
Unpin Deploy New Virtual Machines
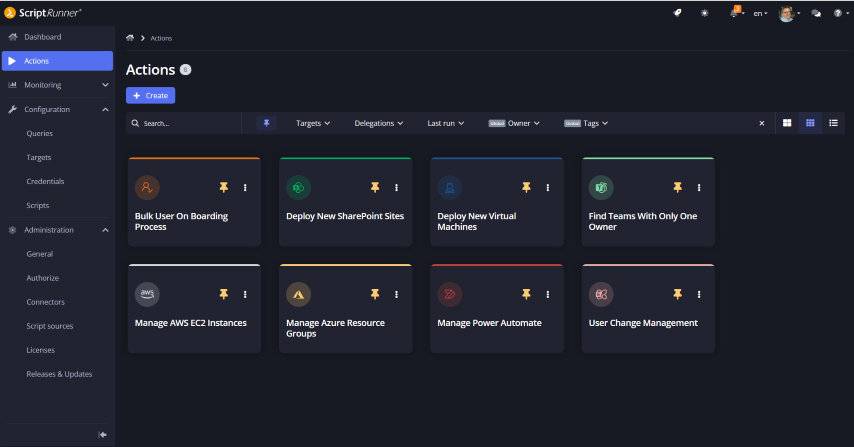click(x=526, y=187)
